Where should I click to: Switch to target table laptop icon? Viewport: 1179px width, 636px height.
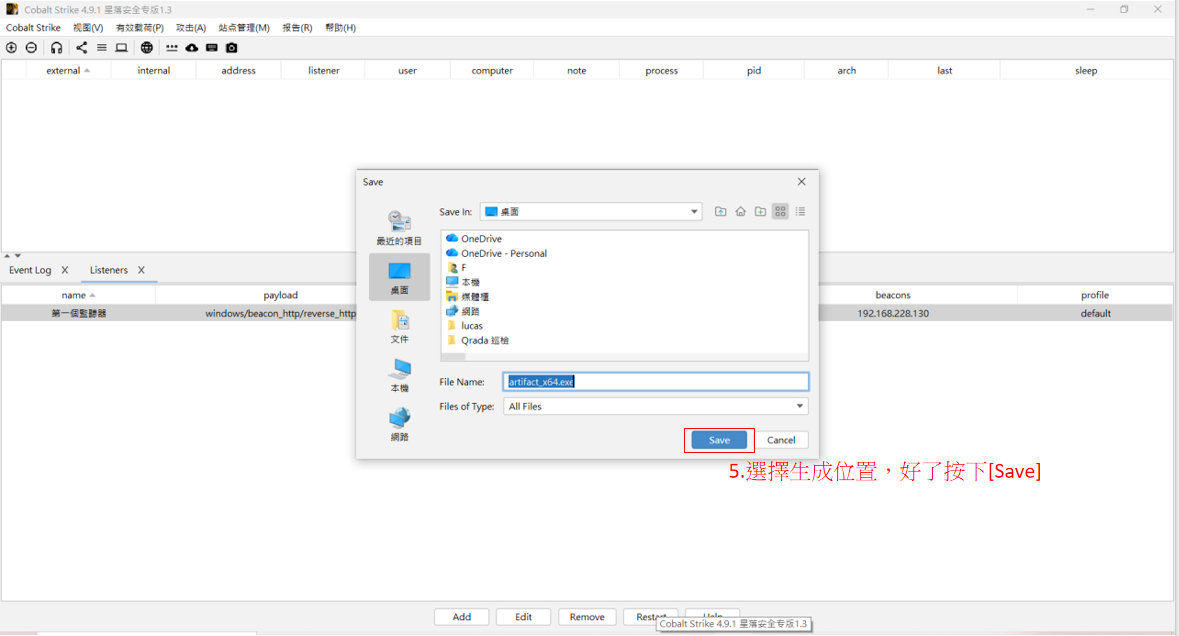point(121,47)
